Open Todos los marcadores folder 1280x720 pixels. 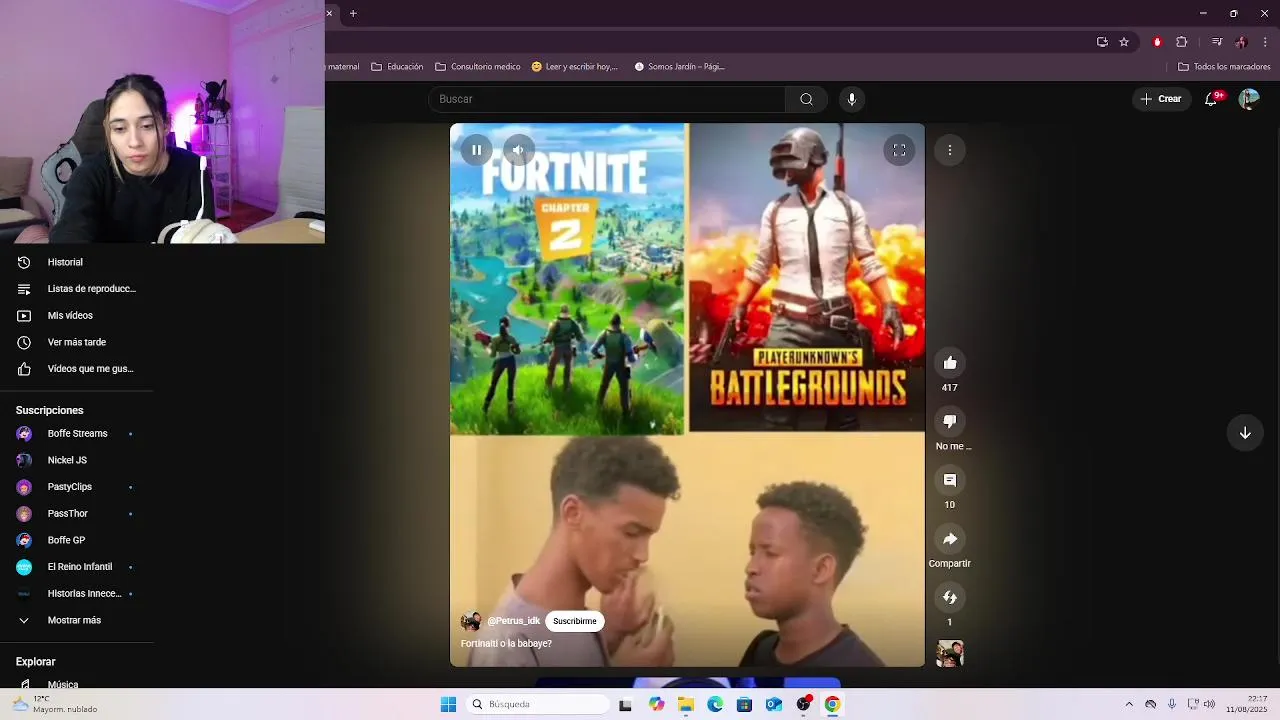pyautogui.click(x=1224, y=67)
